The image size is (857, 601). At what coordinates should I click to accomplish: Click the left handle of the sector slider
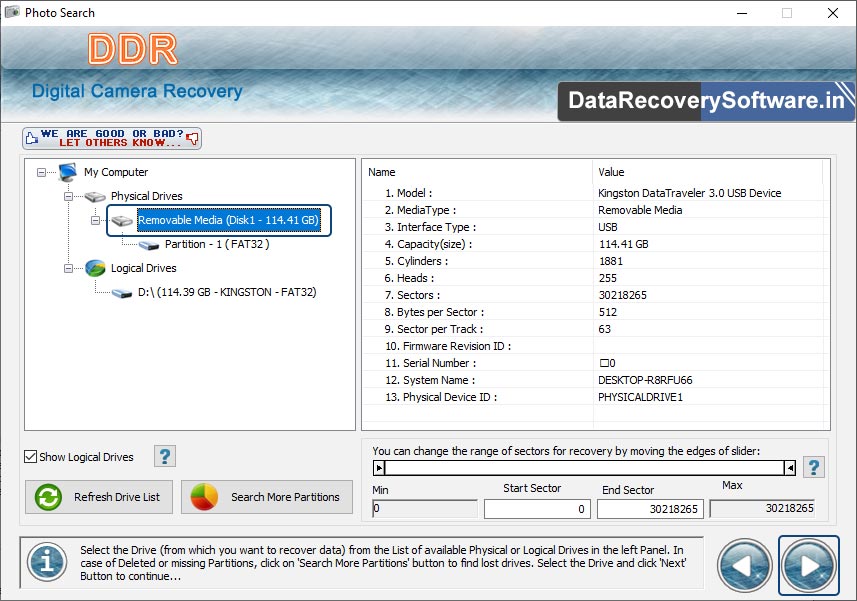coord(379,468)
